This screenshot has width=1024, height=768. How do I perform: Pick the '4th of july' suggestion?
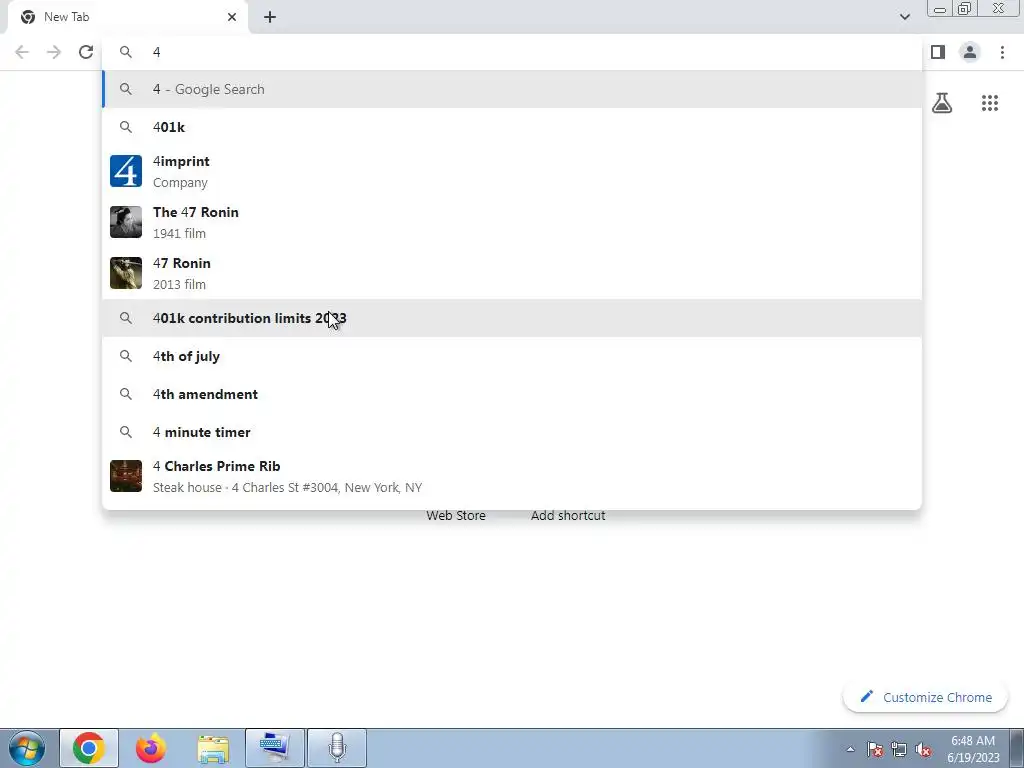coord(512,356)
